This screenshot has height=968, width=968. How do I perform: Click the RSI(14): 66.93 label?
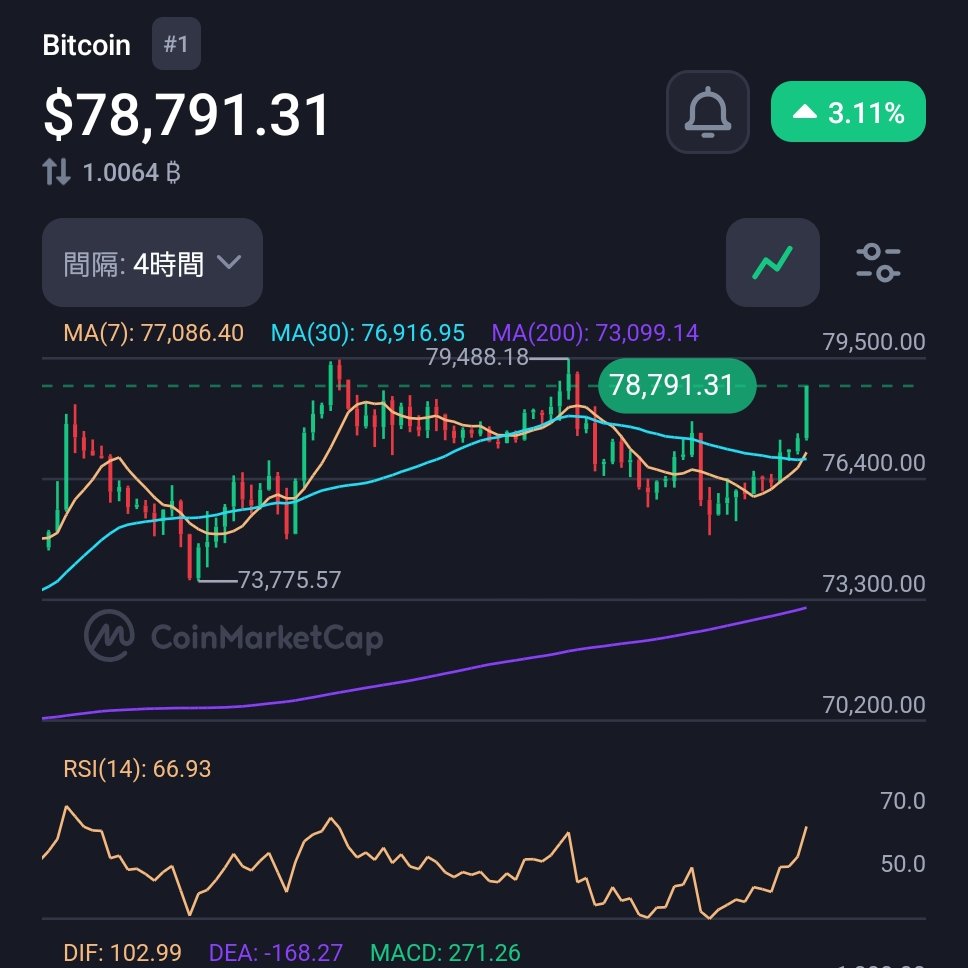tap(137, 769)
